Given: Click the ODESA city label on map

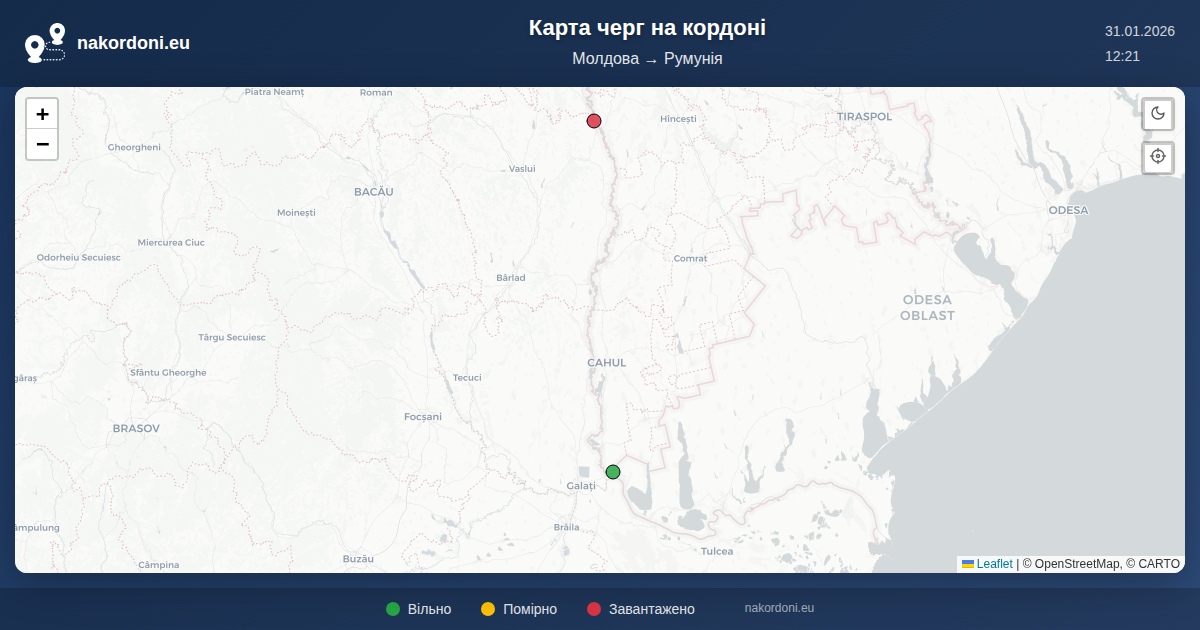Looking at the screenshot, I should pos(1068,210).
